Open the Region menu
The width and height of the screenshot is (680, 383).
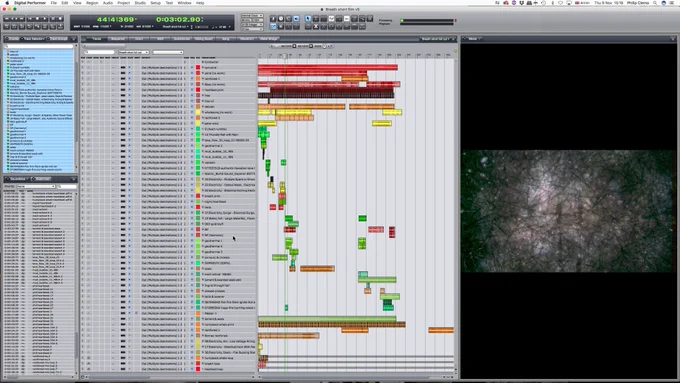pyautogui.click(x=92, y=3)
